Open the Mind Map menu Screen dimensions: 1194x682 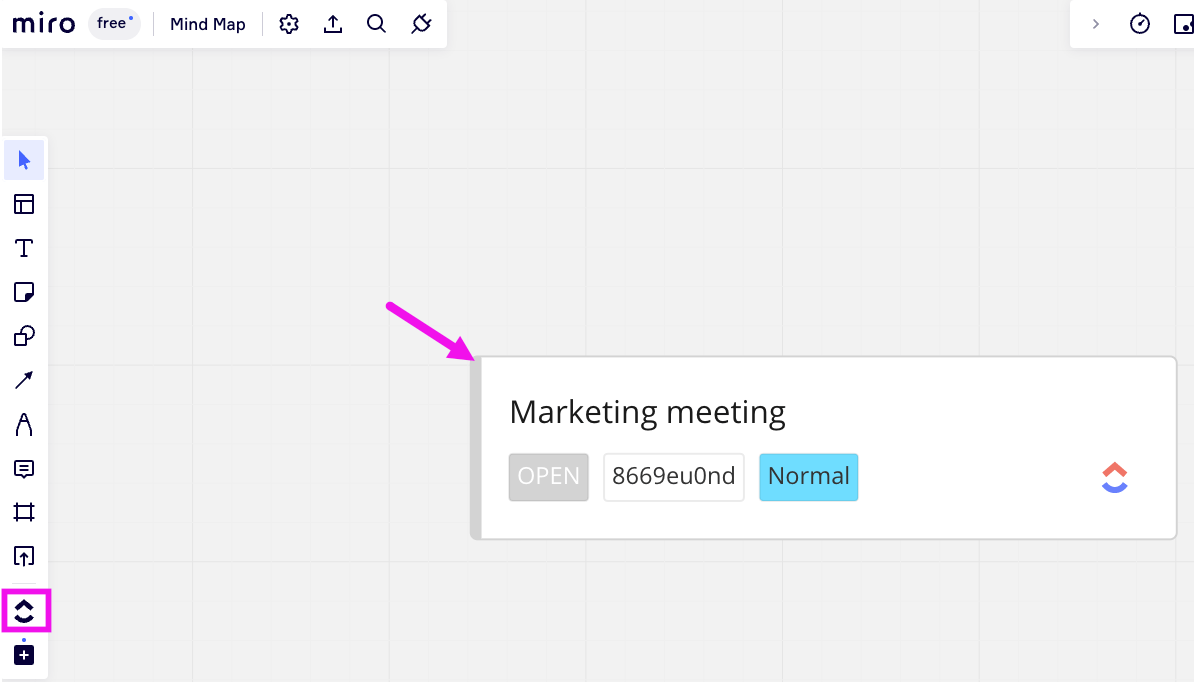[x=207, y=23]
